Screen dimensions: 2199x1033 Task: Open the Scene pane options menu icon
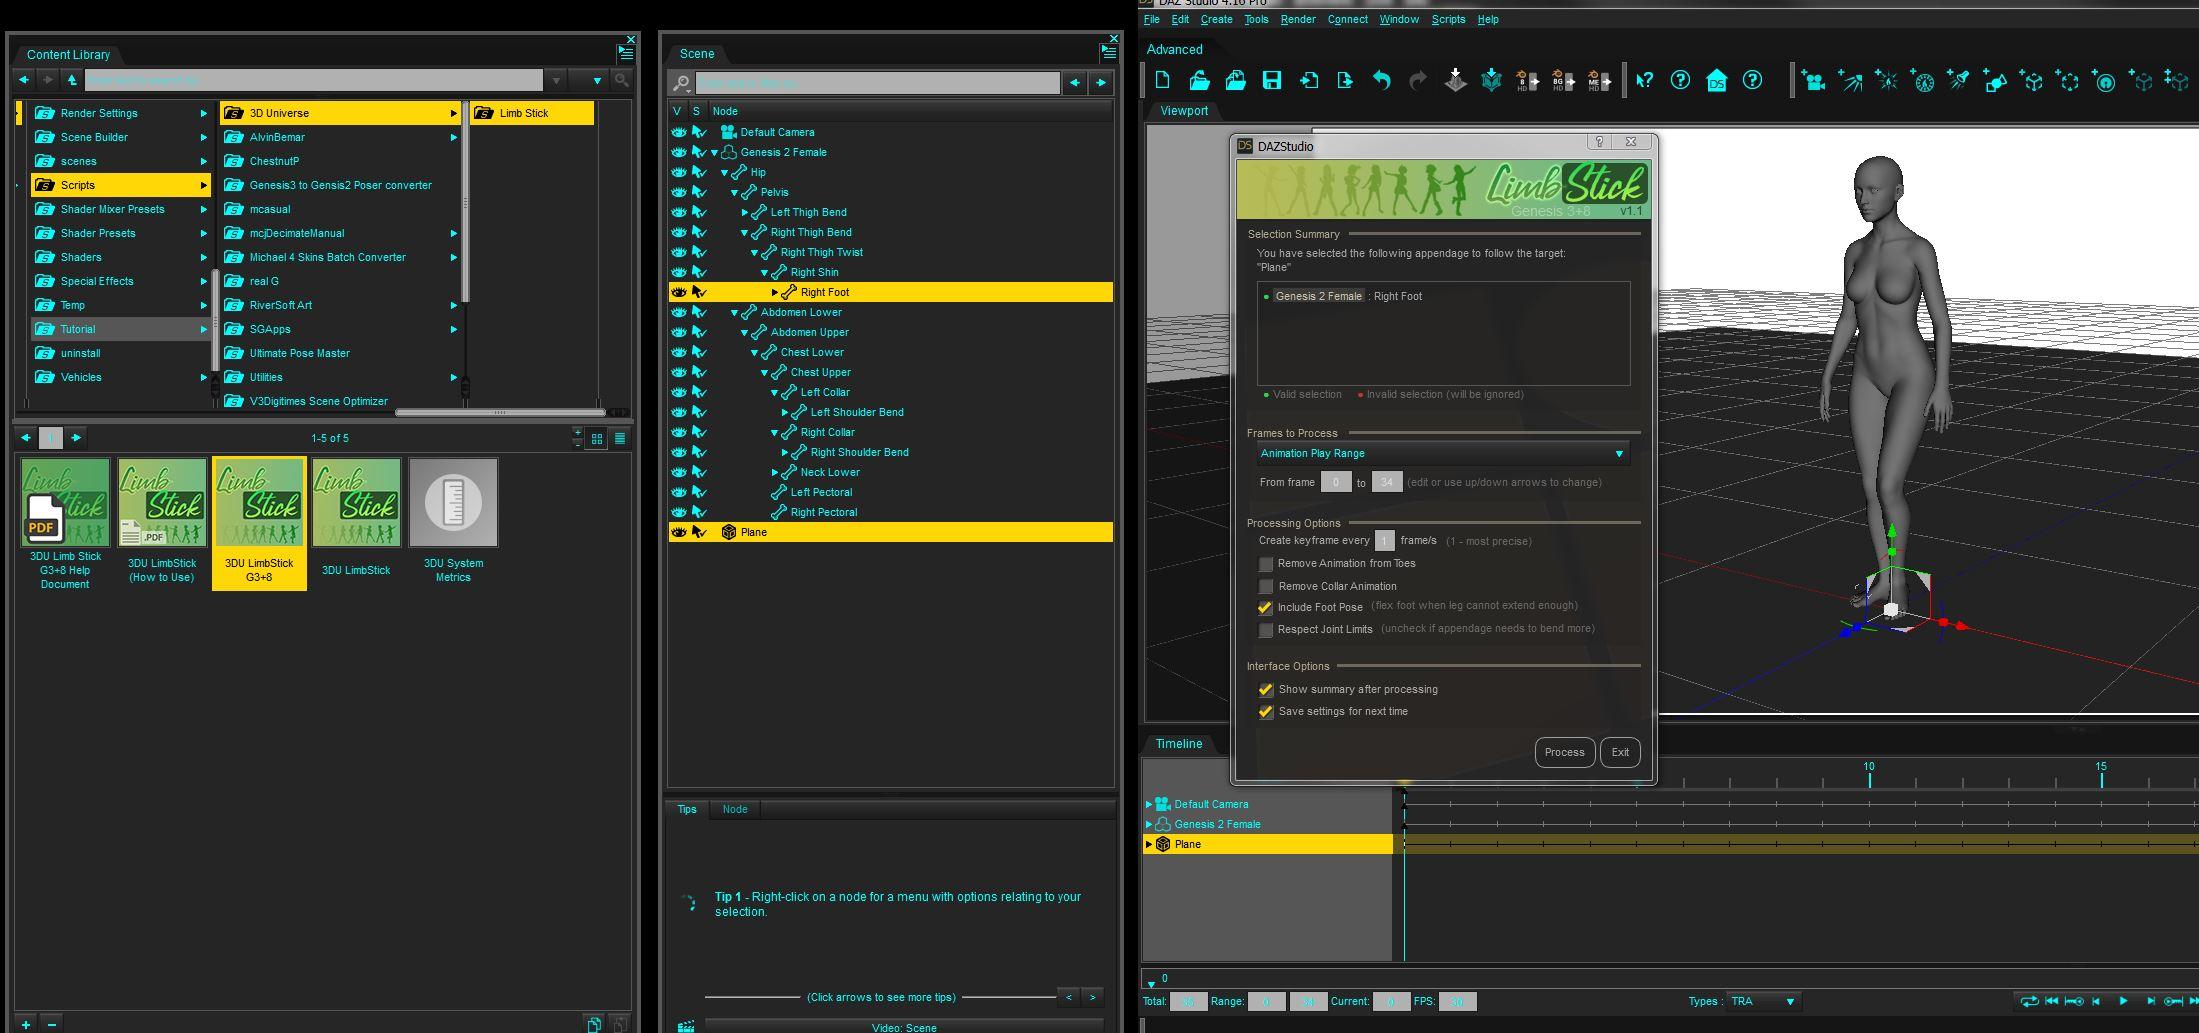[1108, 52]
